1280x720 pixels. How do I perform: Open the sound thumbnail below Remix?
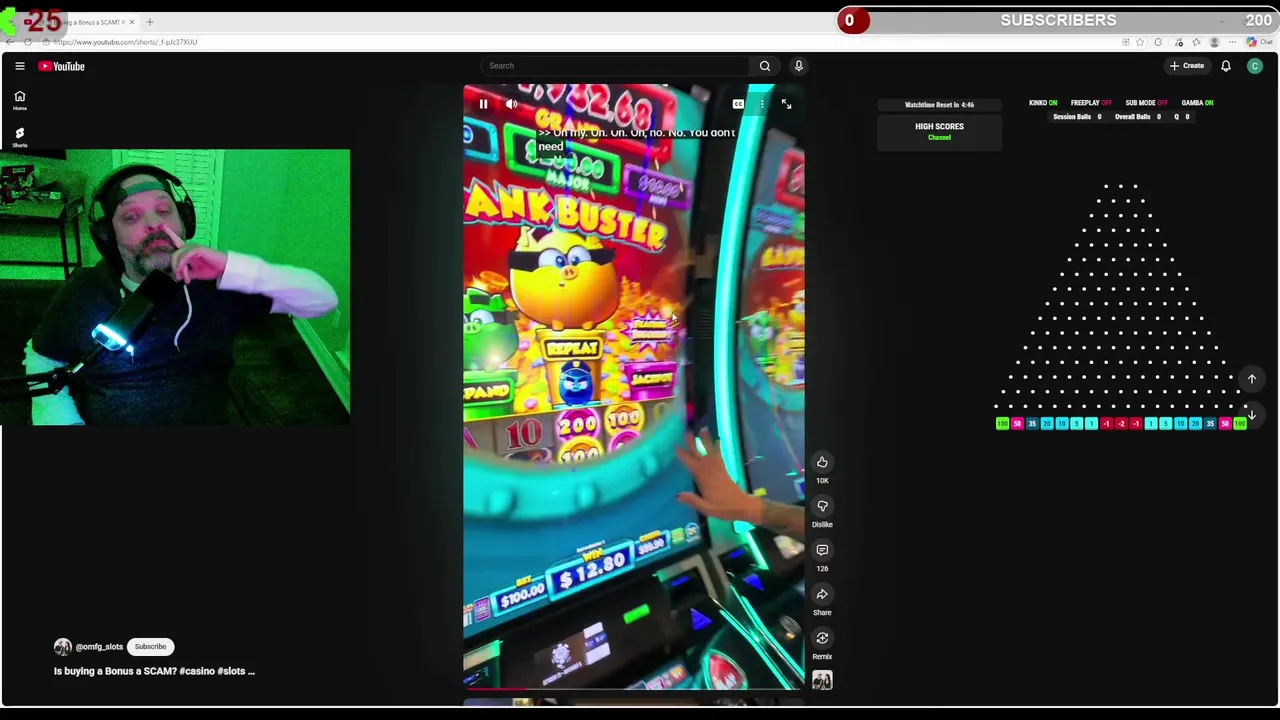(822, 680)
